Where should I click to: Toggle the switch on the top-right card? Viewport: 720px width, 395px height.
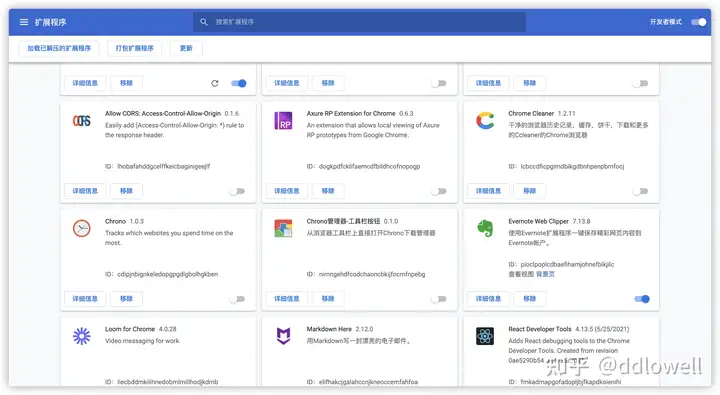click(x=641, y=83)
